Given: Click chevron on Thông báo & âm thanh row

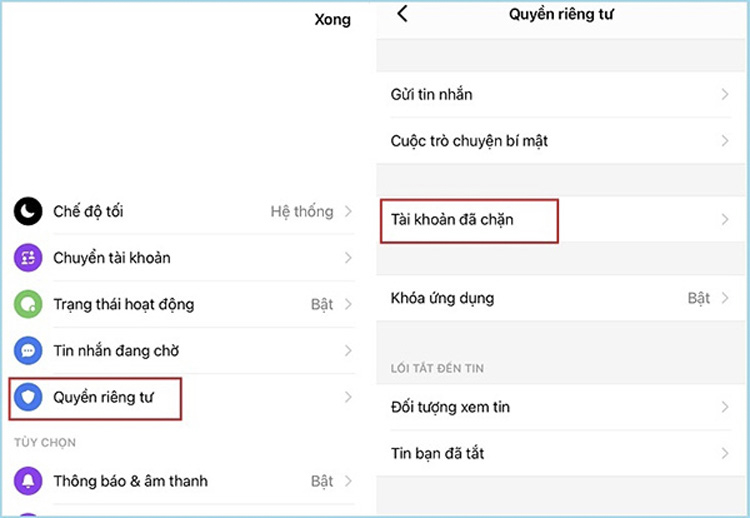Looking at the screenshot, I should coord(348,481).
